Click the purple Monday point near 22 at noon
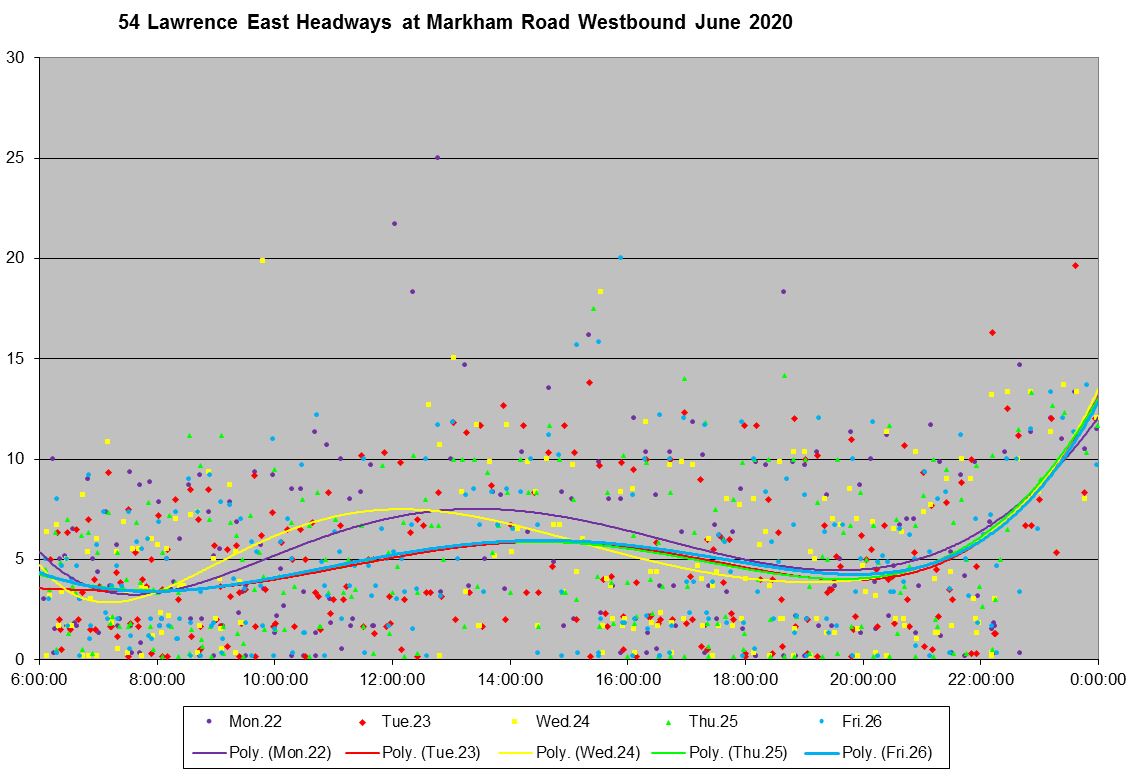 click(x=394, y=223)
